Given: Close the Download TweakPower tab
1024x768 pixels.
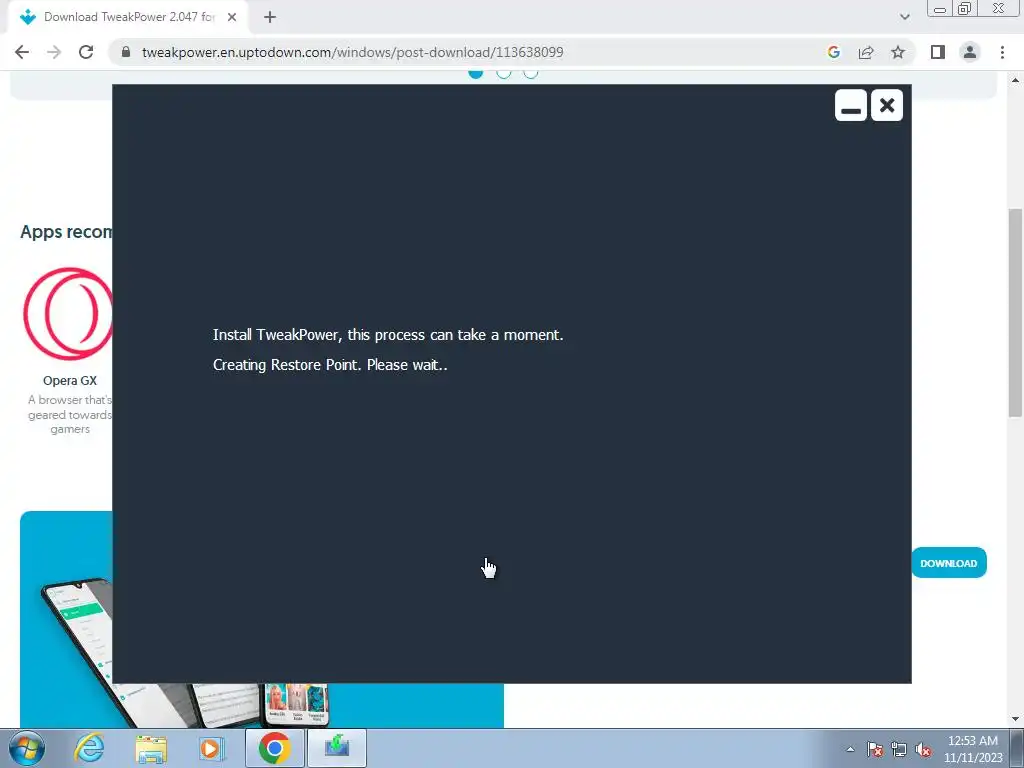Looking at the screenshot, I should click(x=232, y=17).
